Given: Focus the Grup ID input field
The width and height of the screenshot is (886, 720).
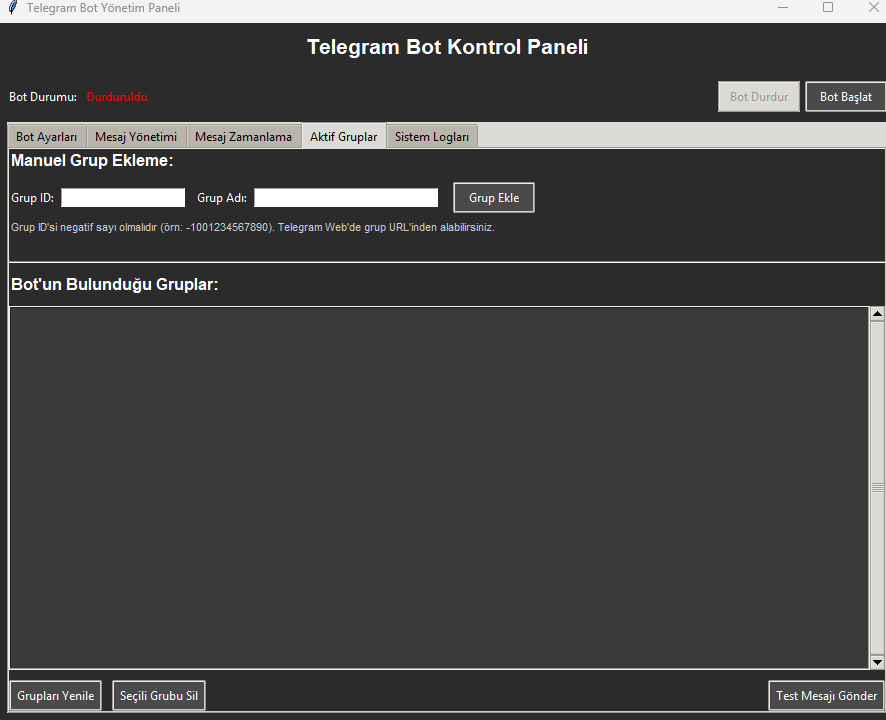Looking at the screenshot, I should (x=123, y=198).
